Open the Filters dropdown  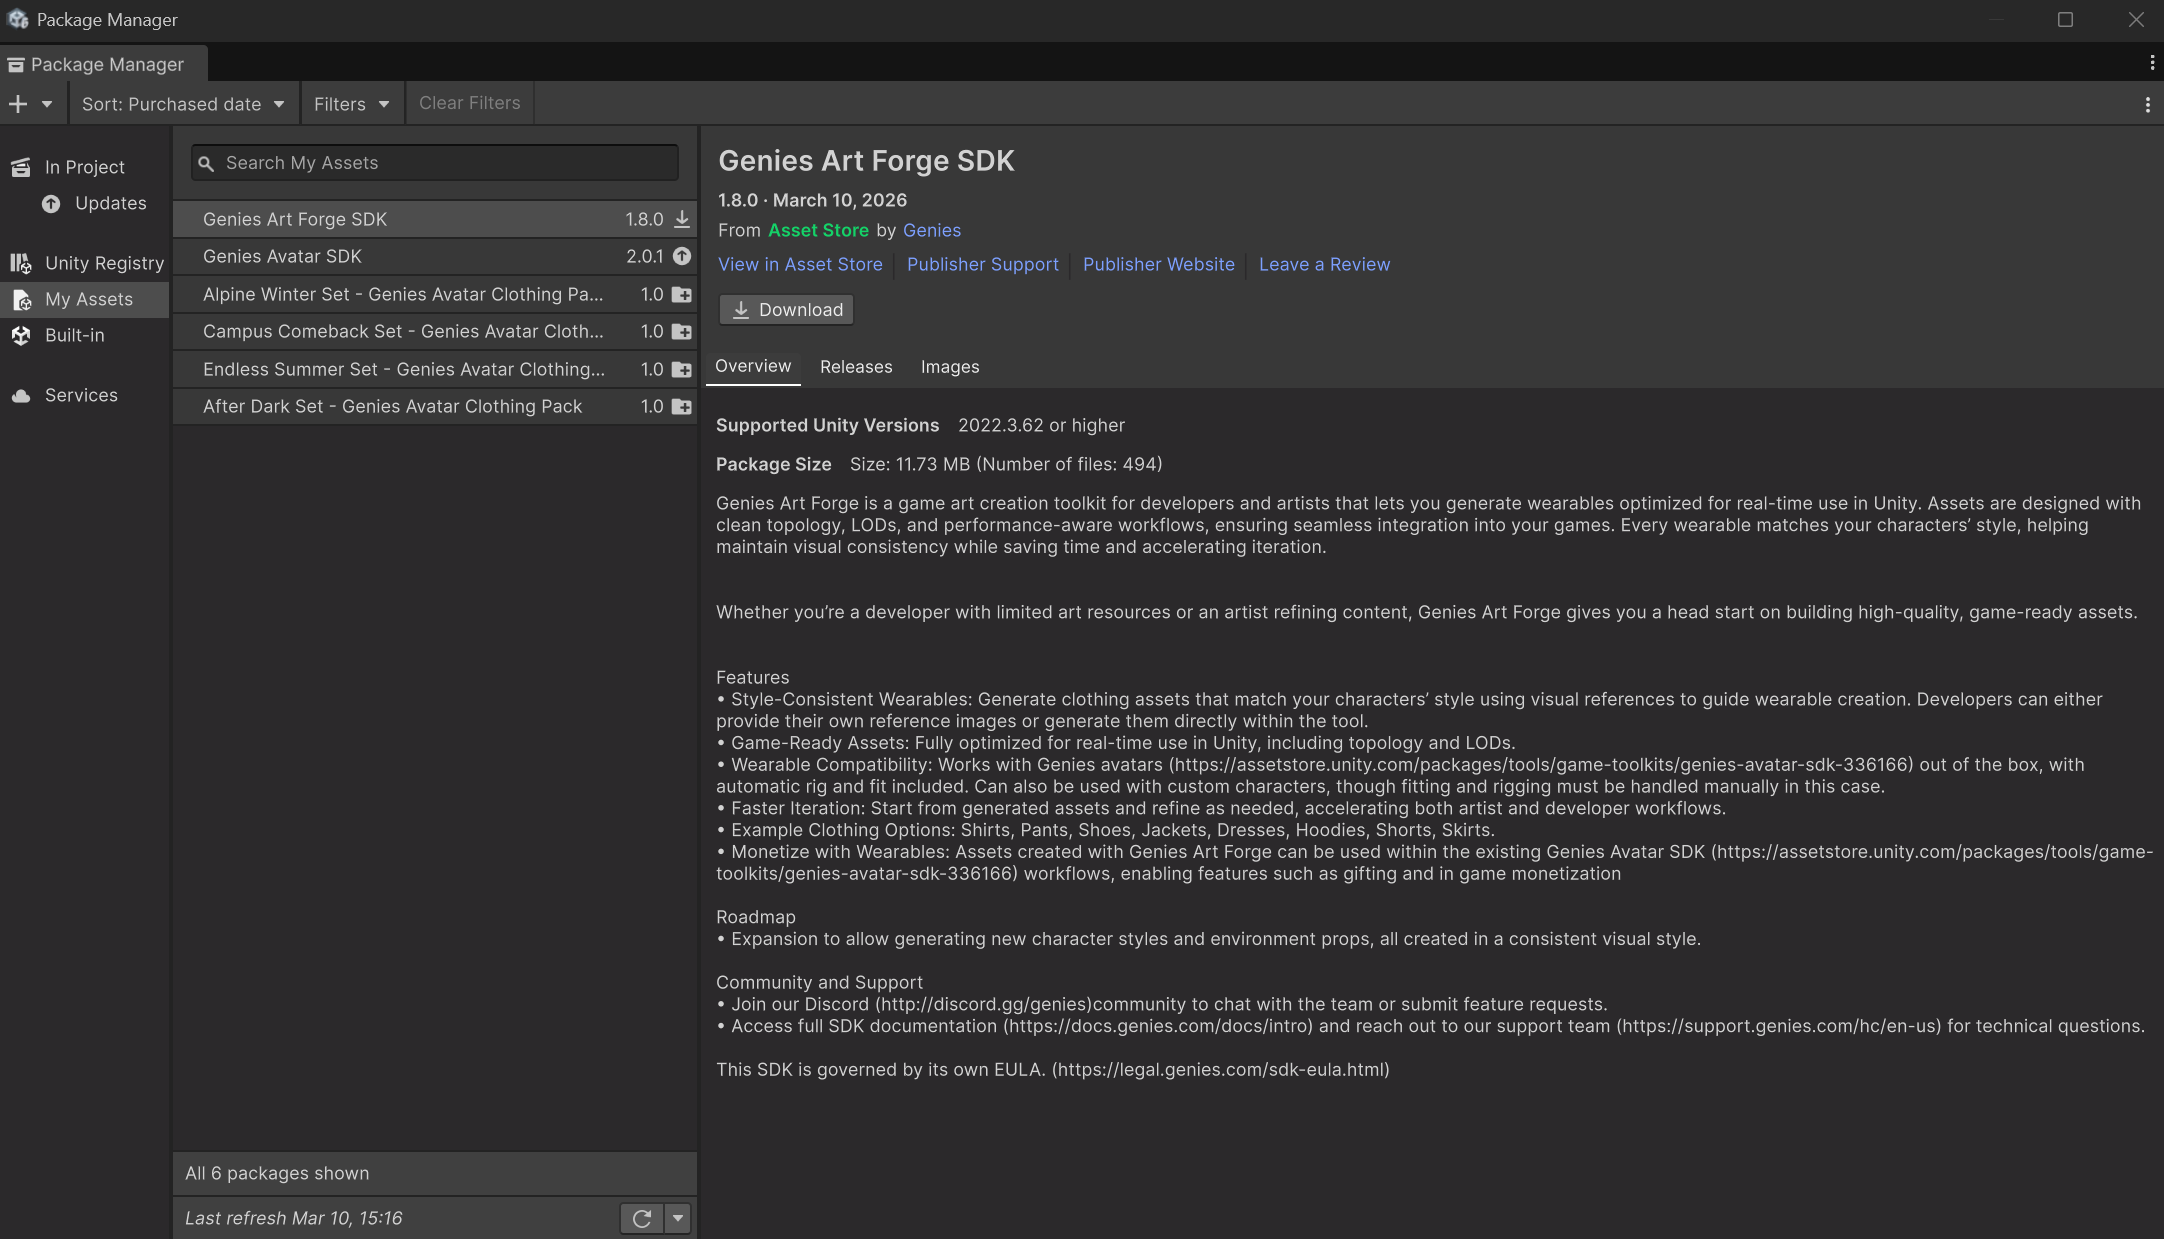tap(351, 103)
